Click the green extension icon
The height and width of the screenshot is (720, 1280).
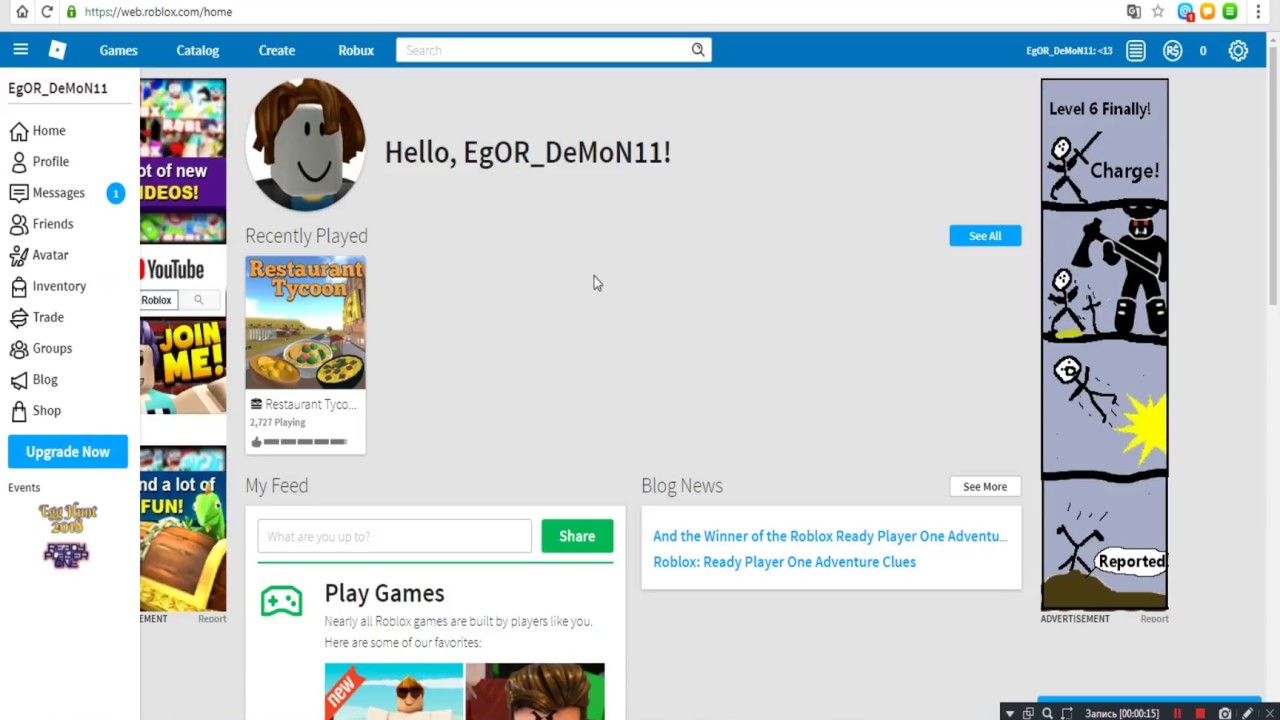tap(1230, 12)
